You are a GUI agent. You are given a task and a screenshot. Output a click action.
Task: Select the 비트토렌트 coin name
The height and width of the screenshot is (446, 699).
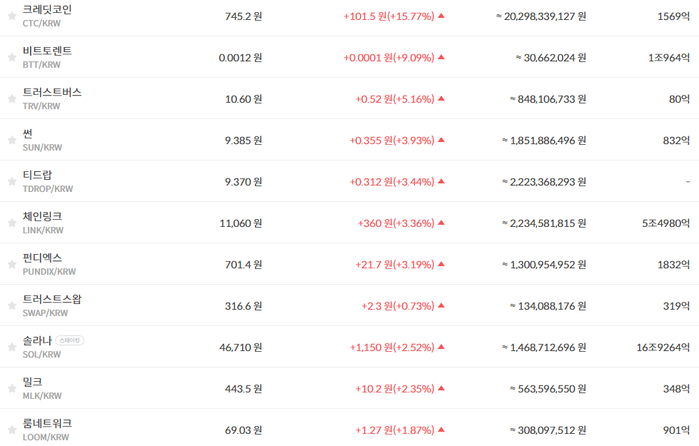pyautogui.click(x=47, y=51)
